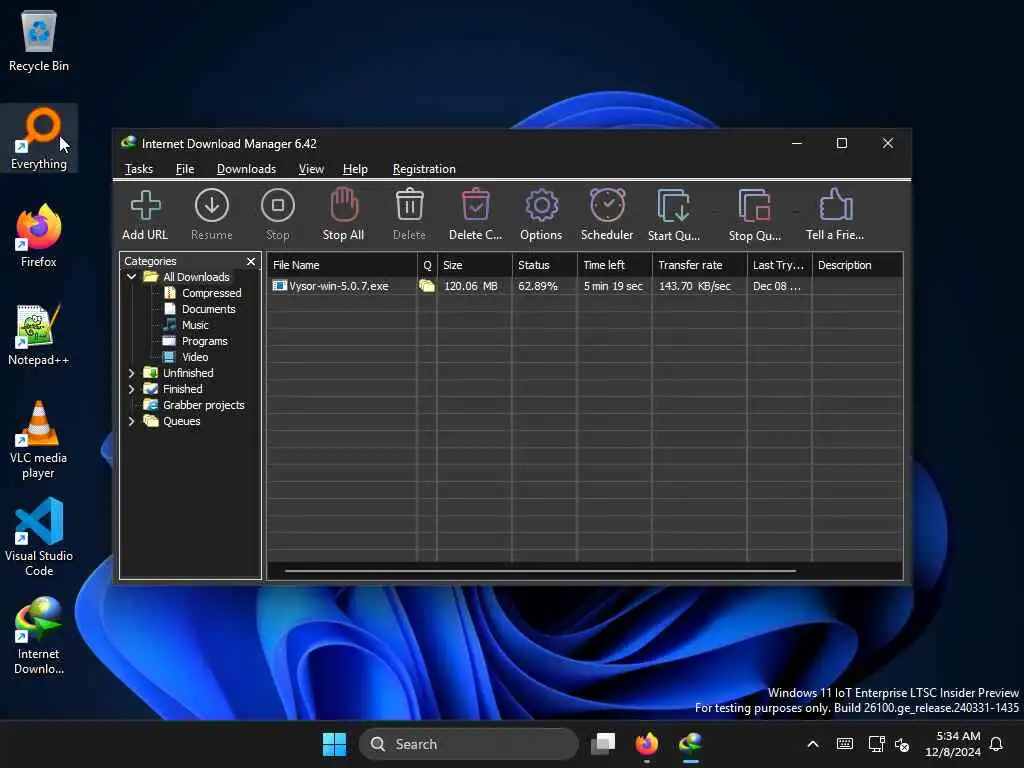Open the View menu
This screenshot has width=1024, height=768.
point(311,168)
